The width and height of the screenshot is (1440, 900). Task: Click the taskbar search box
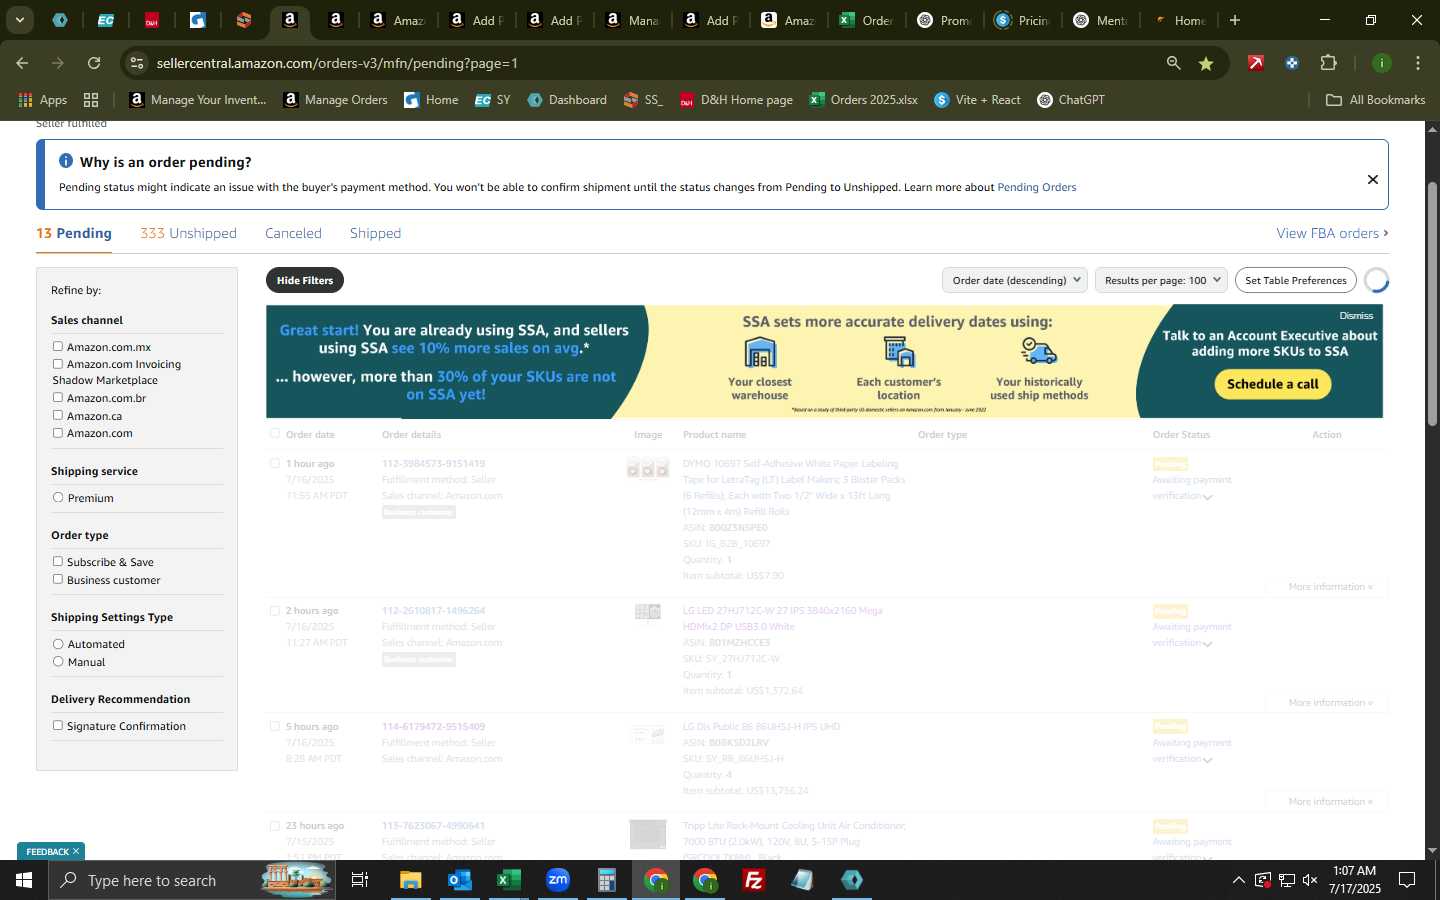click(x=190, y=880)
